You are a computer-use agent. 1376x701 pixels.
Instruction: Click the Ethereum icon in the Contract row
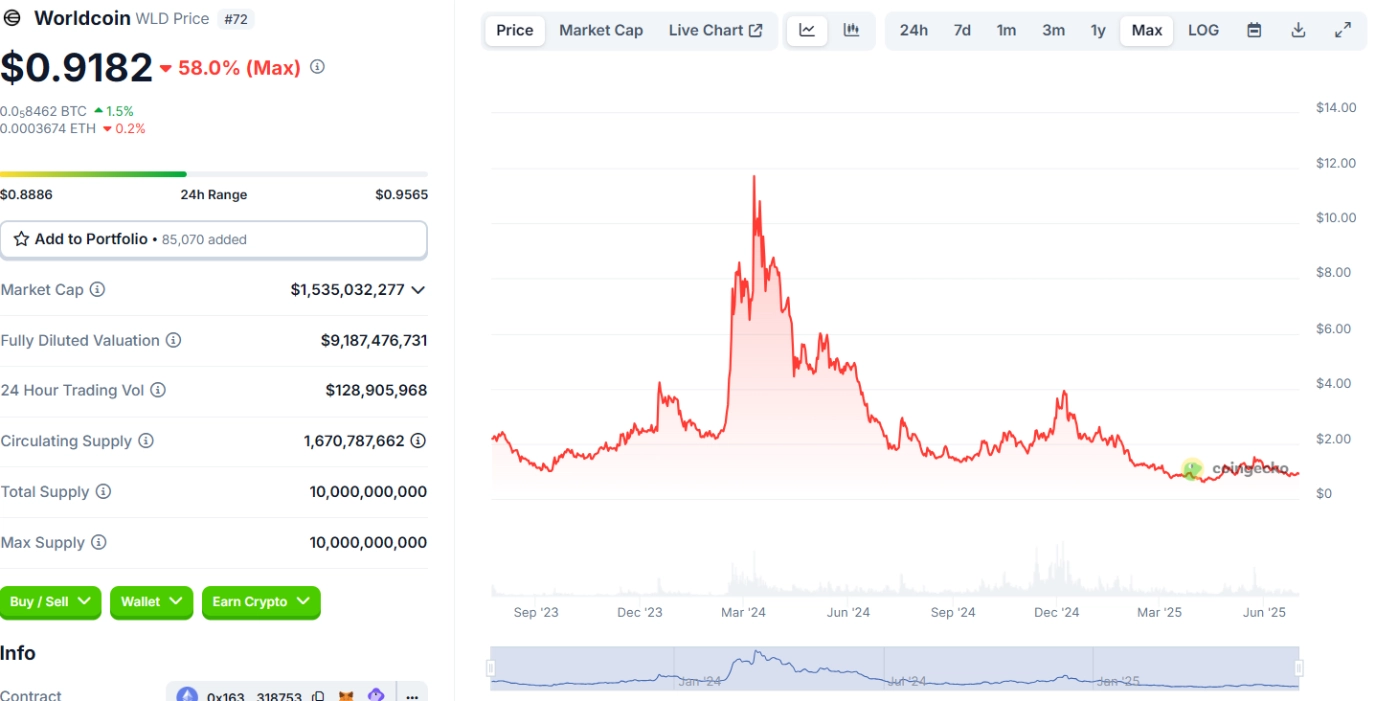coord(187,695)
